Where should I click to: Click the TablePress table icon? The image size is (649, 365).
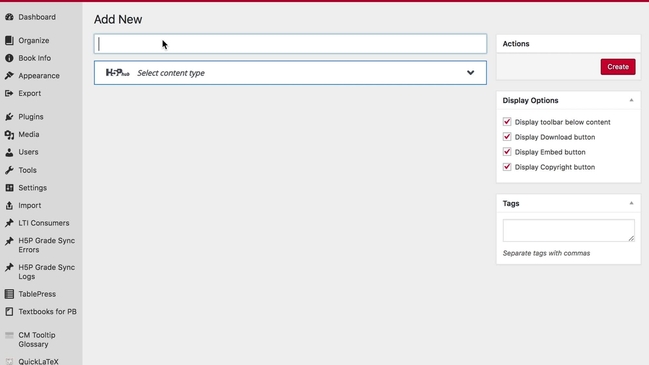coord(9,294)
